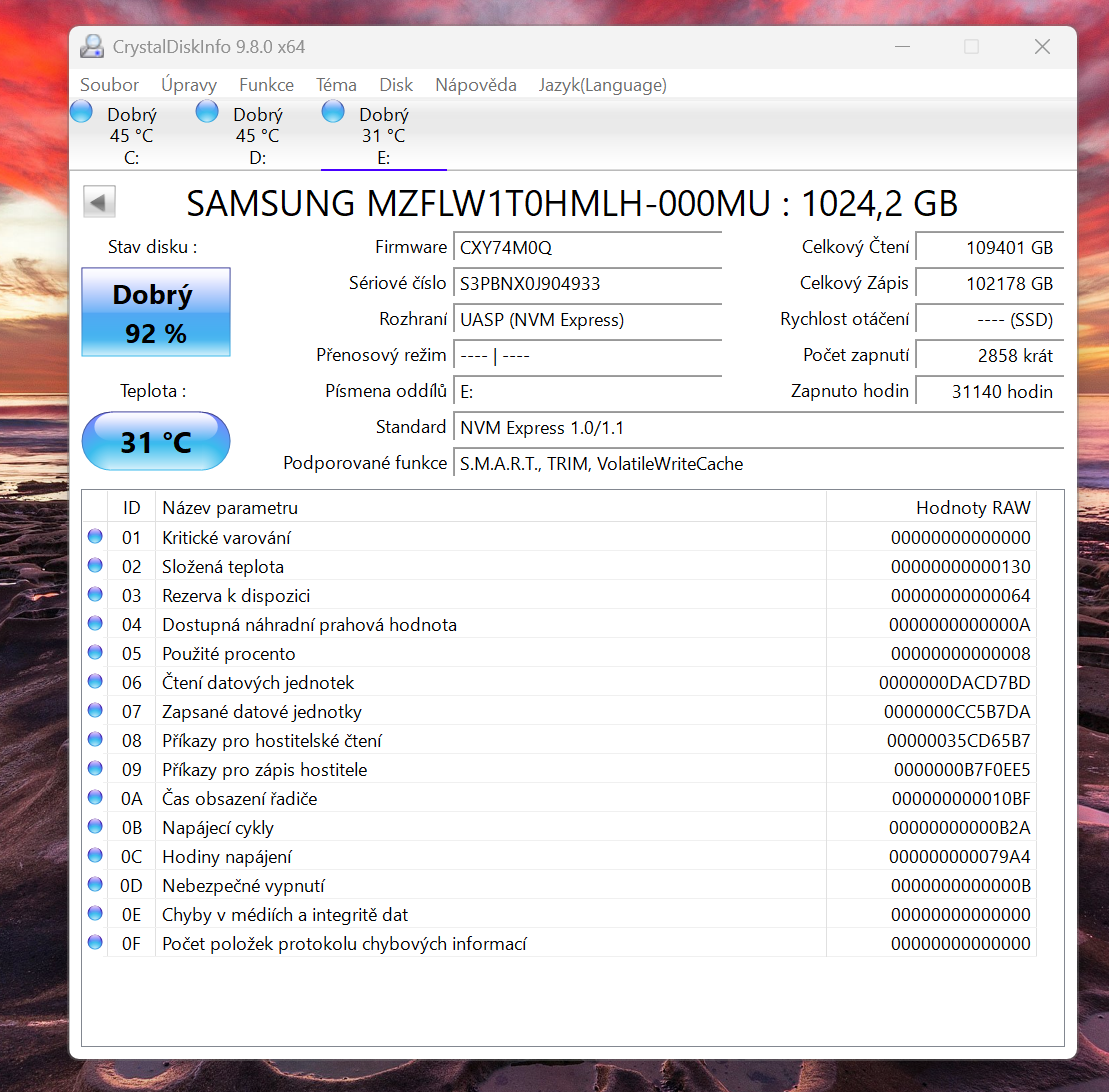
Task: Select RAW value 000000000079A4
Action: pyautogui.click(x=960, y=856)
